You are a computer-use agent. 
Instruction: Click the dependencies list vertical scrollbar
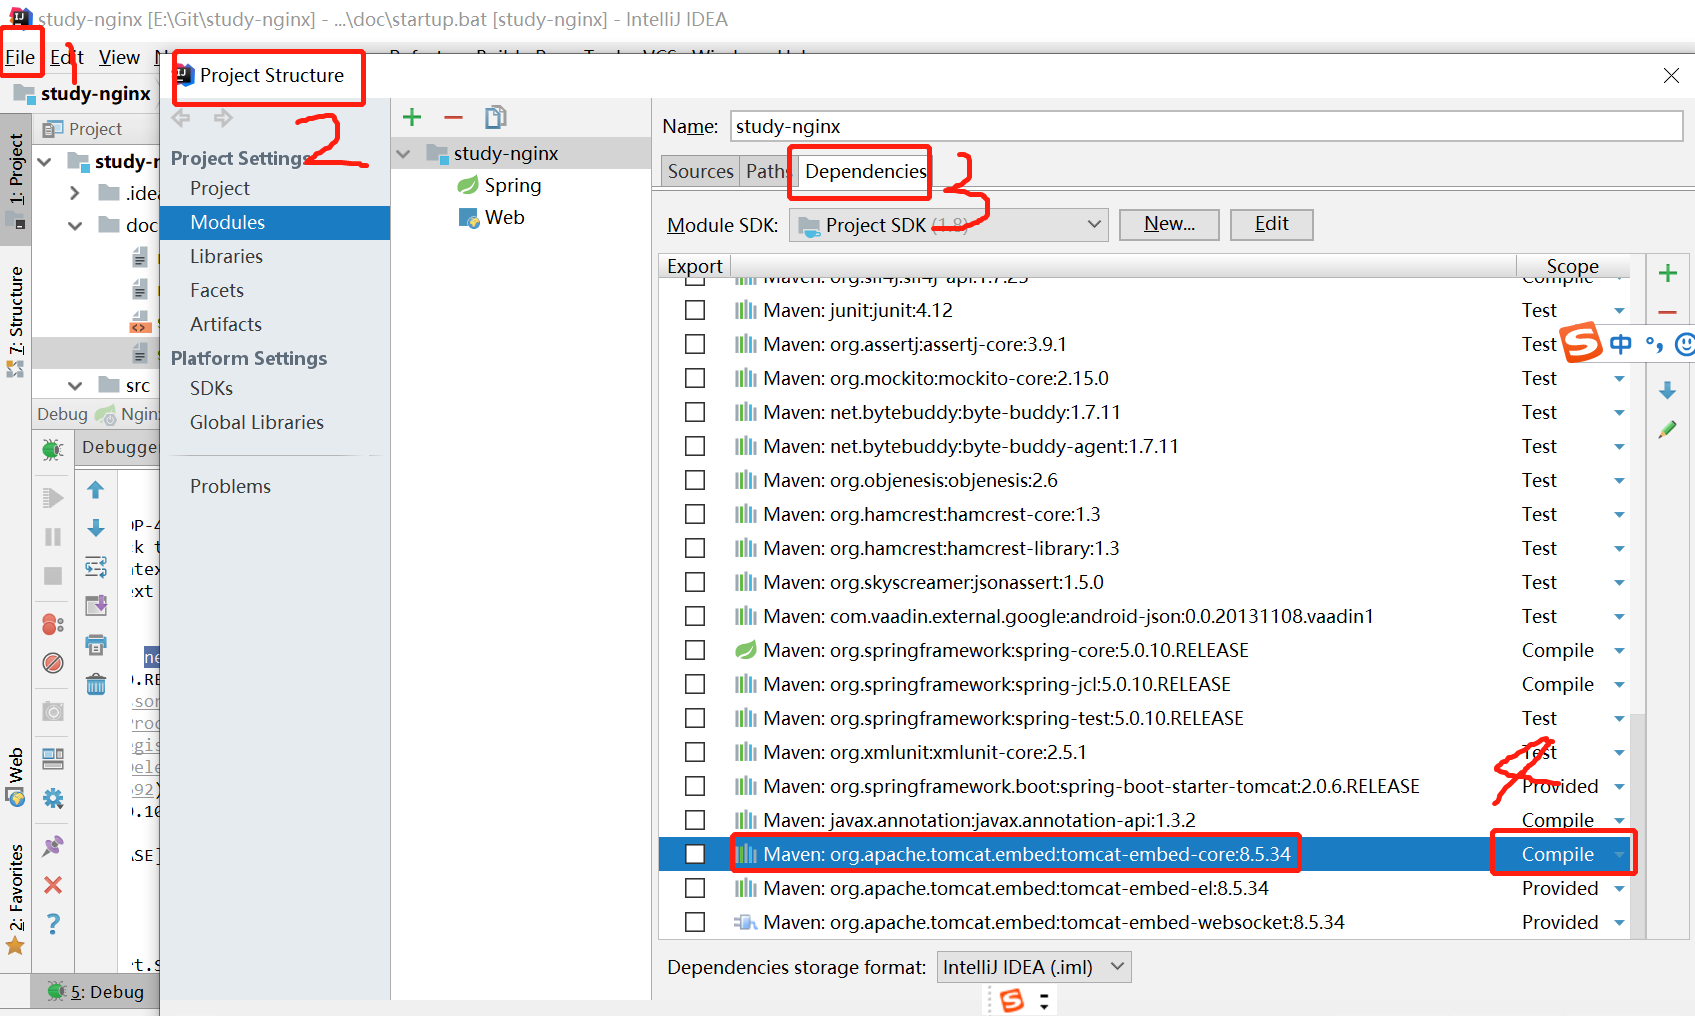coord(1637,825)
